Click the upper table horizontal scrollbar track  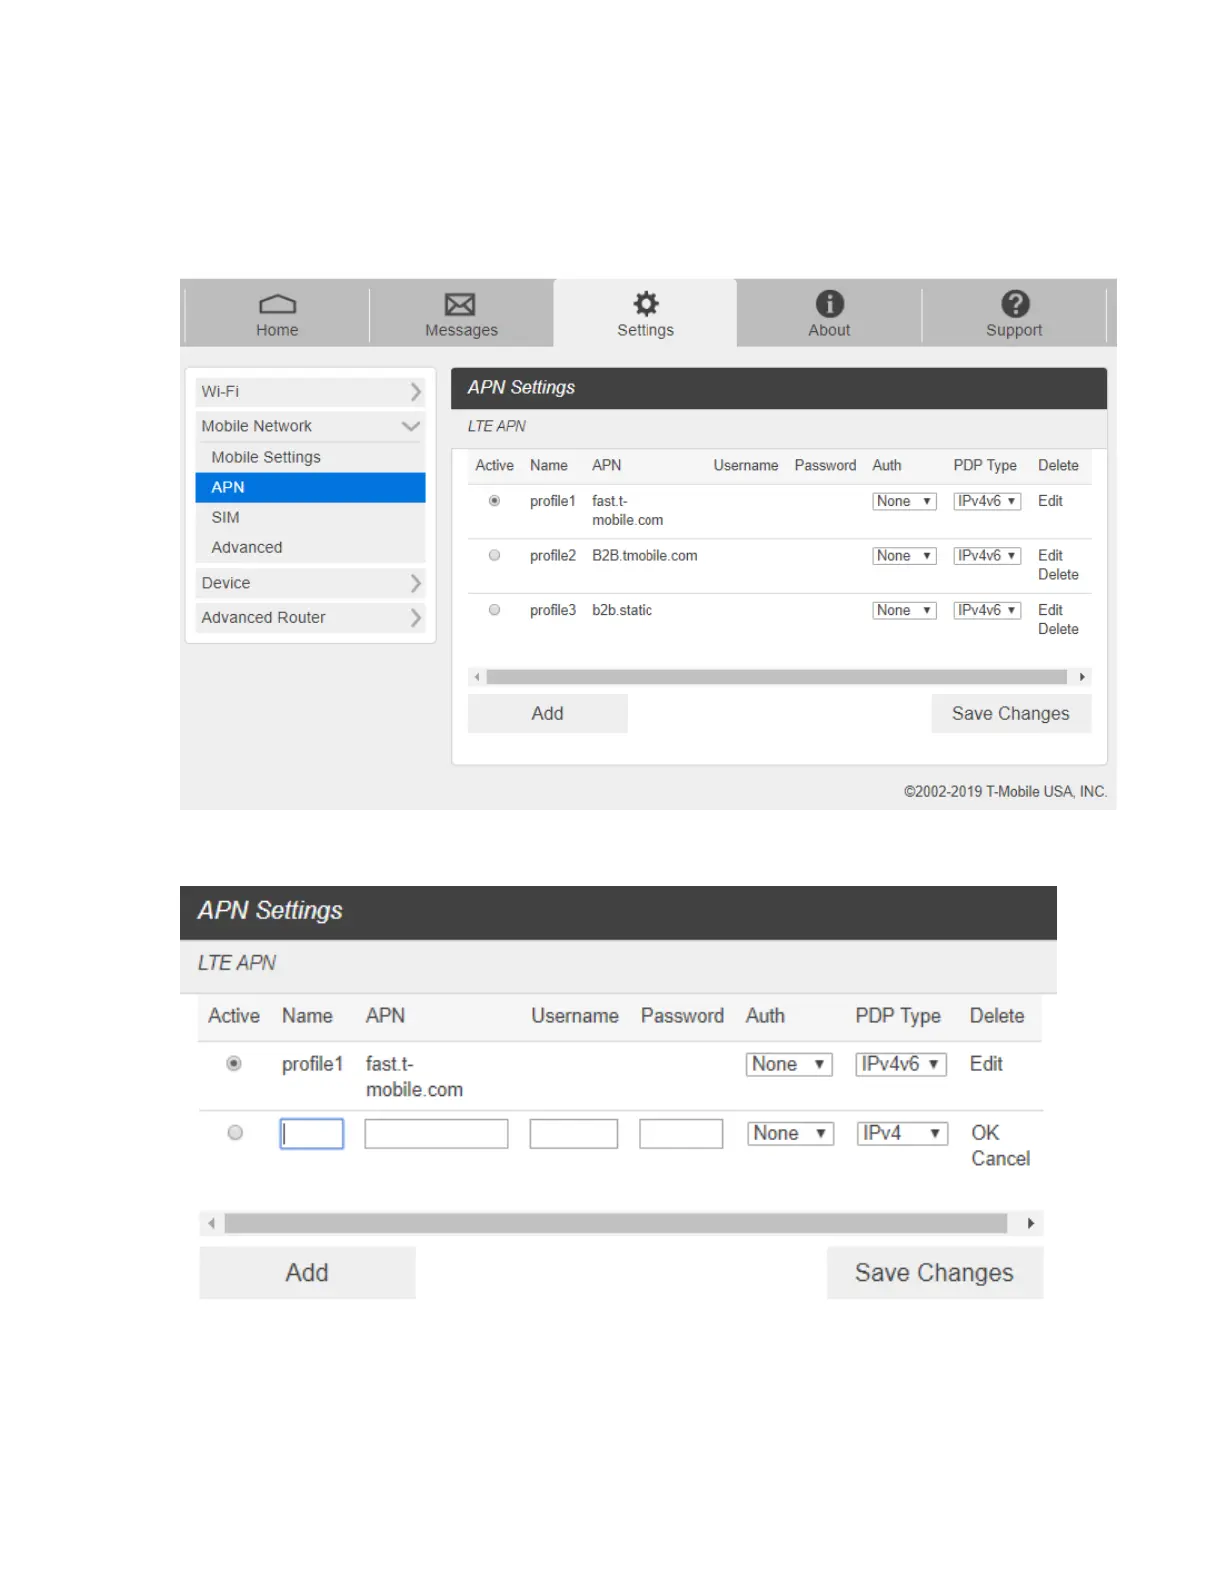(x=777, y=677)
